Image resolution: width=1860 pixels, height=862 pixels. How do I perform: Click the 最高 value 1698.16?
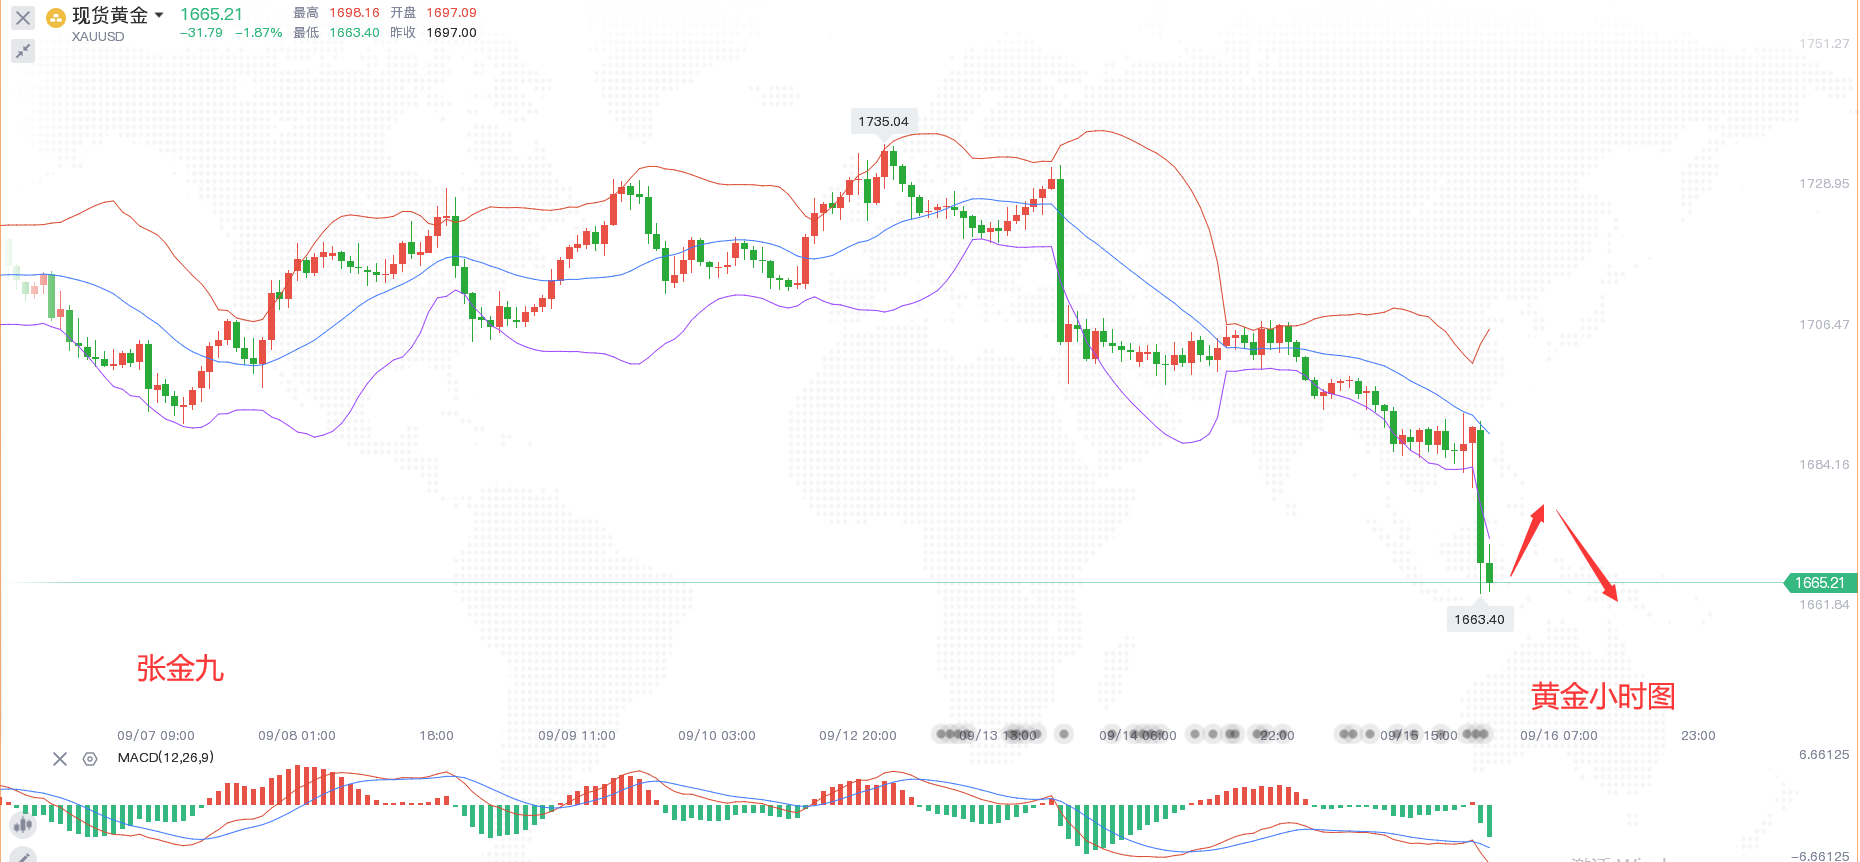pos(355,13)
